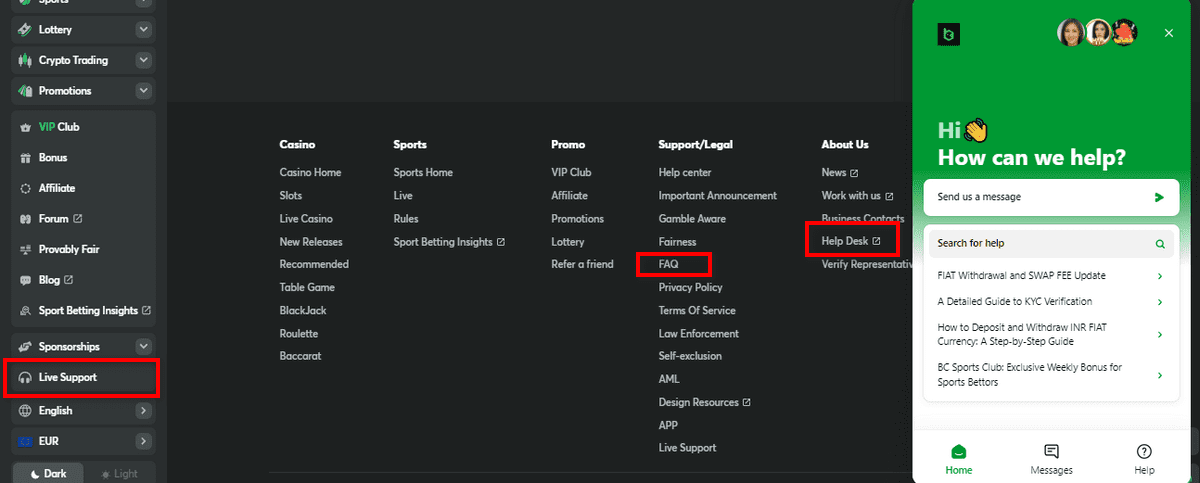Click the Search for help field
This screenshot has width=1200, height=483.
point(1051,243)
